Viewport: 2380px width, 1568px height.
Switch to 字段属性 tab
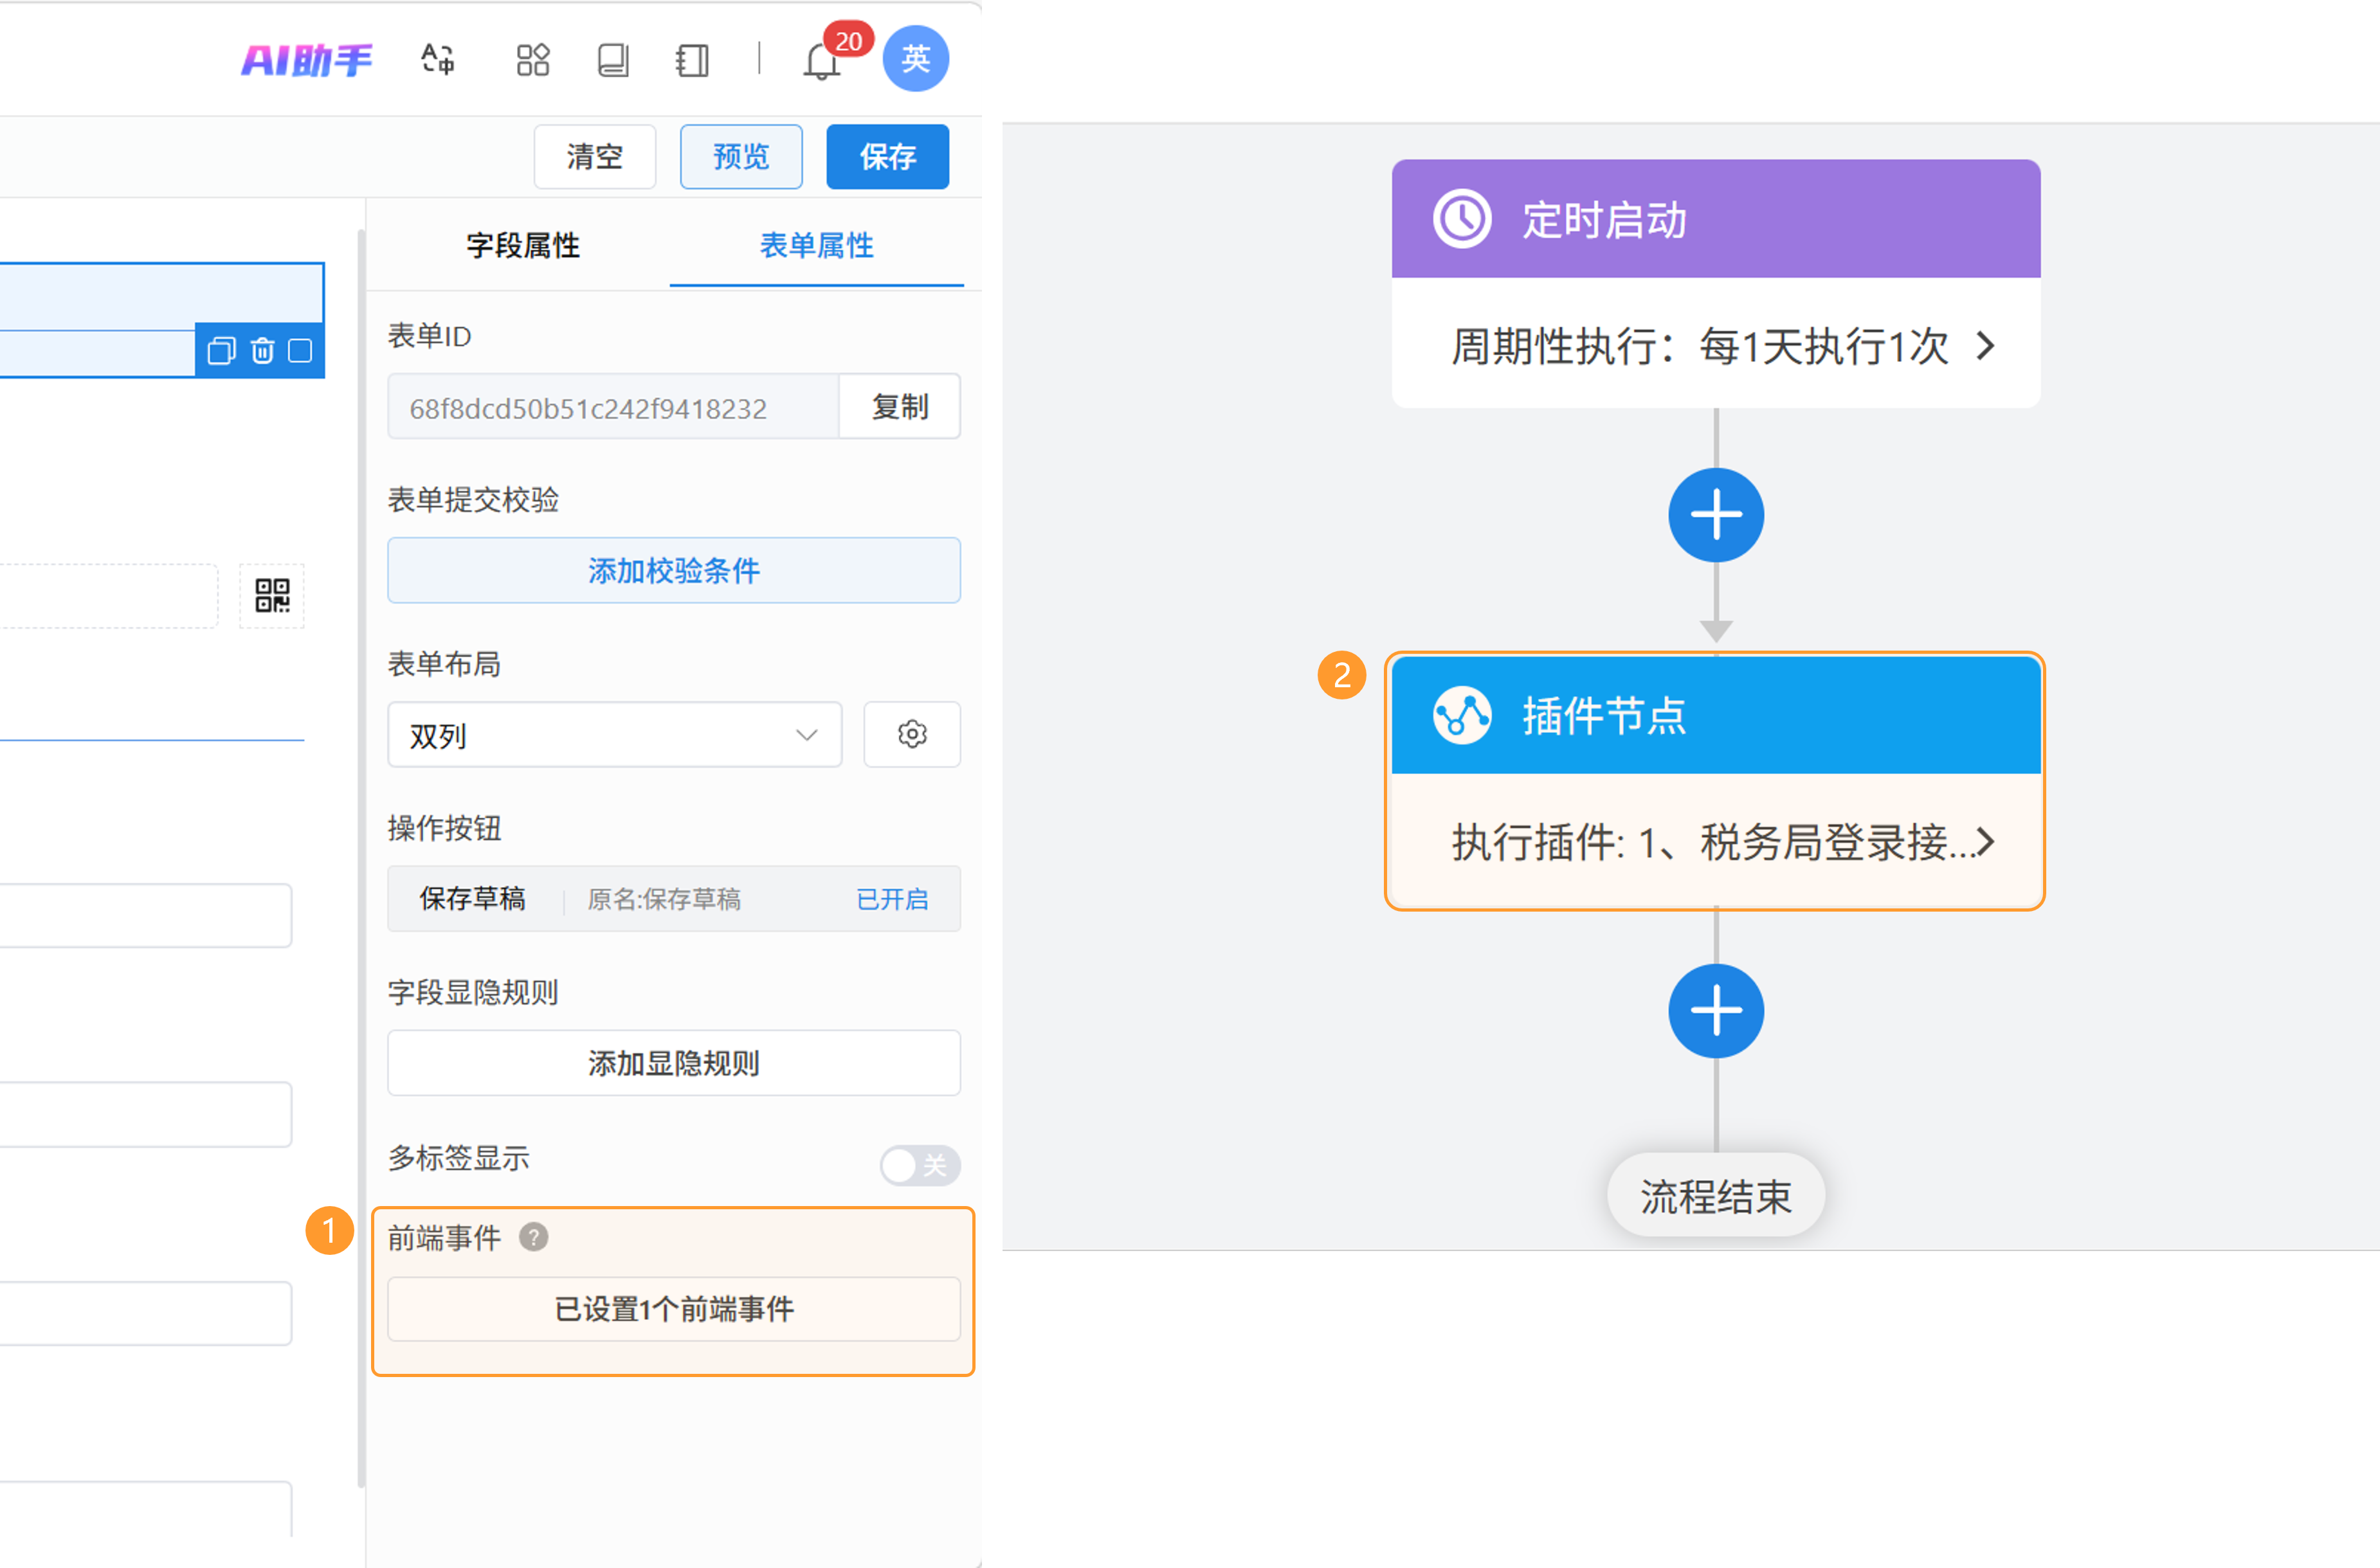tap(522, 245)
